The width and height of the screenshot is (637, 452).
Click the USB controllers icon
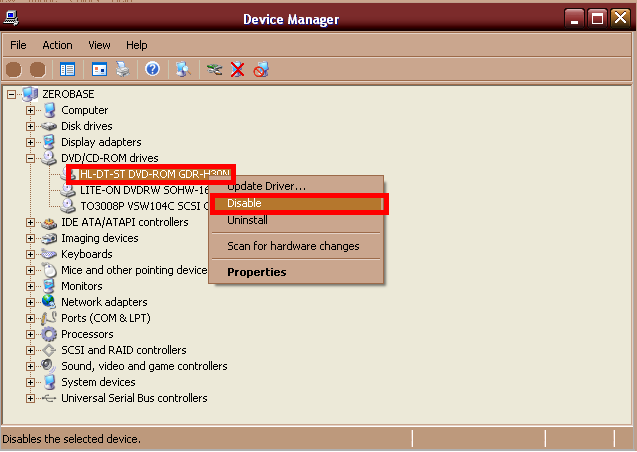(49, 398)
